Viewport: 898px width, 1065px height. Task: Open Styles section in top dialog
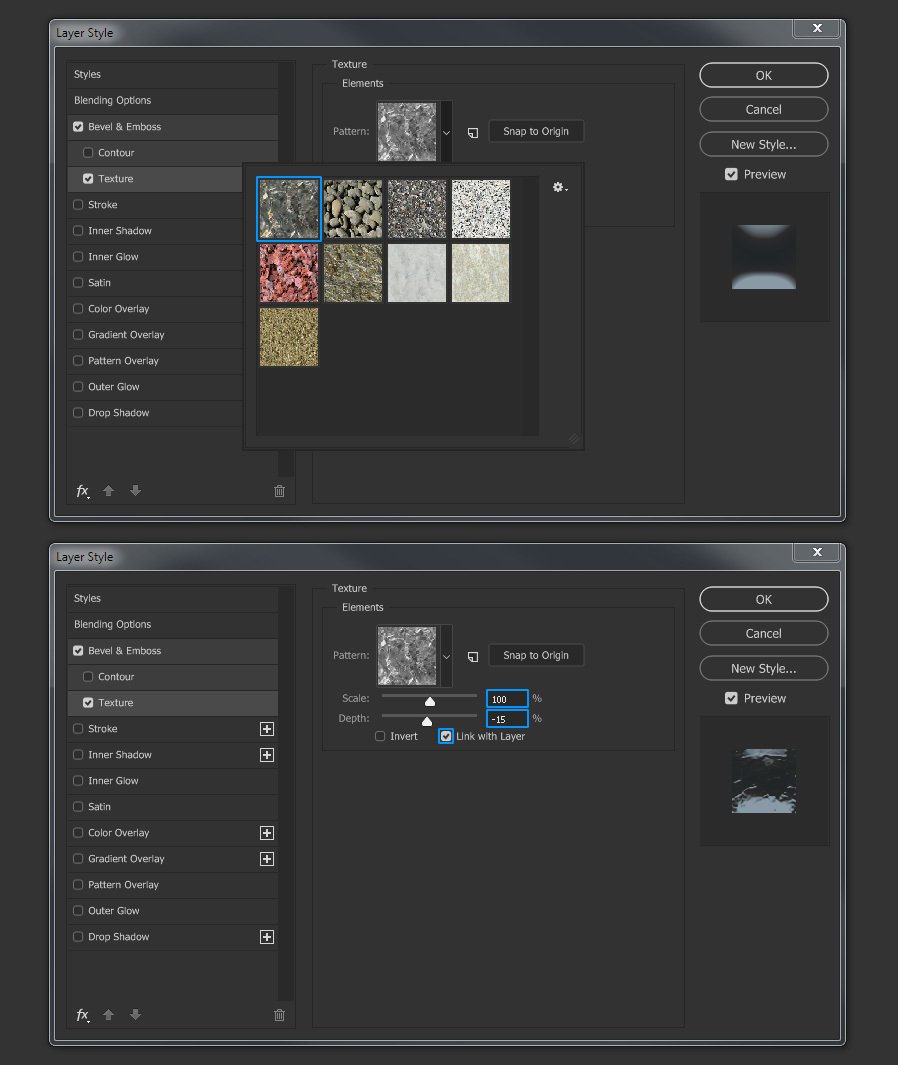[173, 74]
